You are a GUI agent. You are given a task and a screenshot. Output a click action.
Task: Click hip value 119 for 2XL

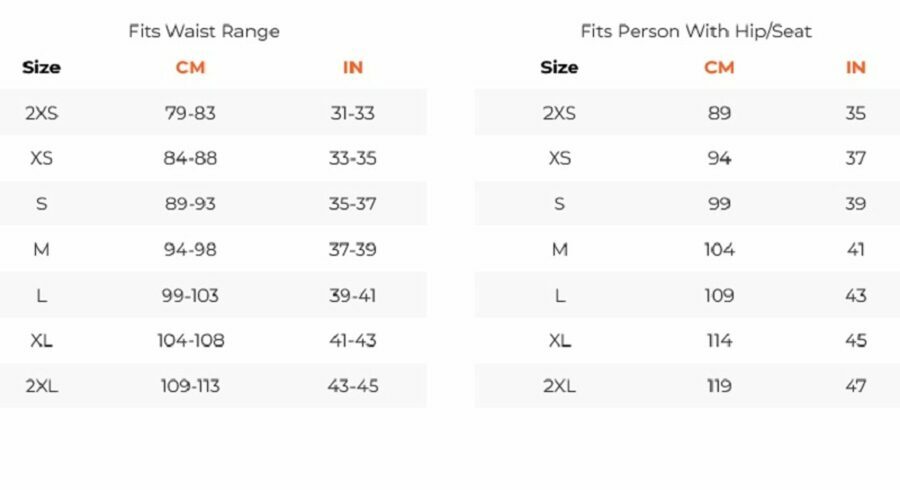click(x=719, y=386)
